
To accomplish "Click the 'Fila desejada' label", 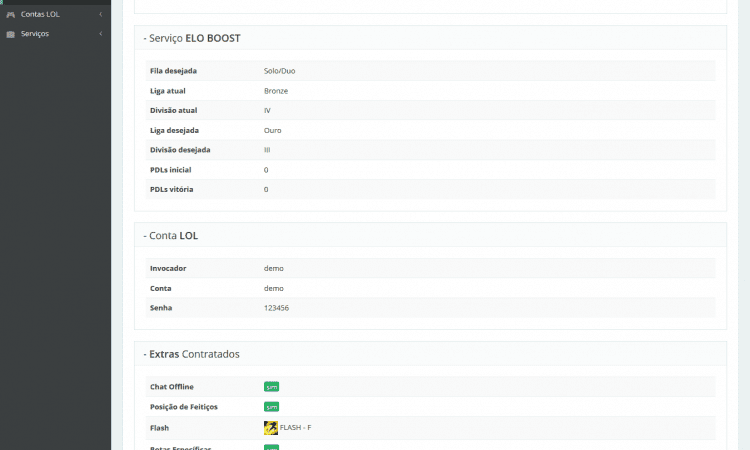I will click(x=173, y=71).
